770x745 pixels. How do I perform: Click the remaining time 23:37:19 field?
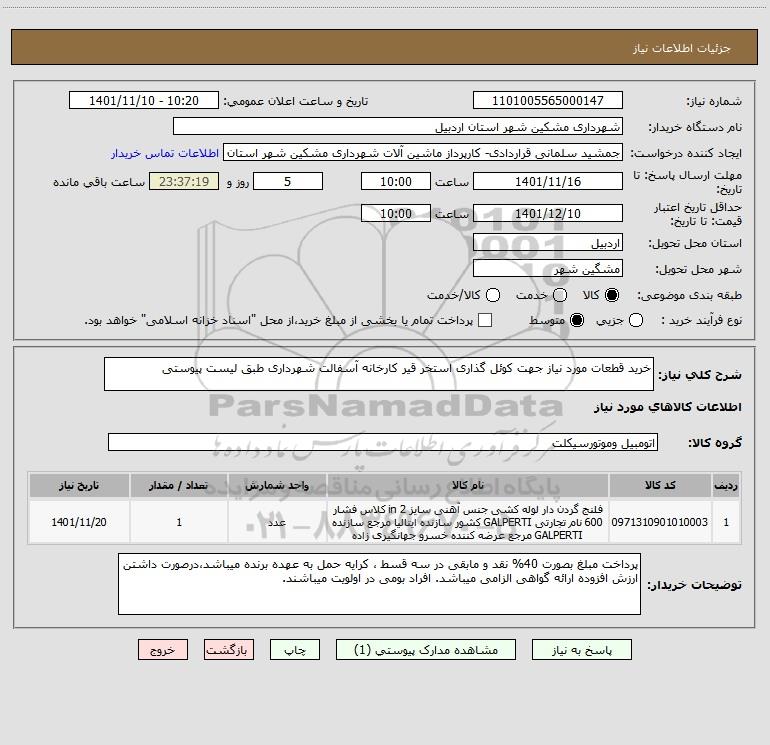[184, 181]
